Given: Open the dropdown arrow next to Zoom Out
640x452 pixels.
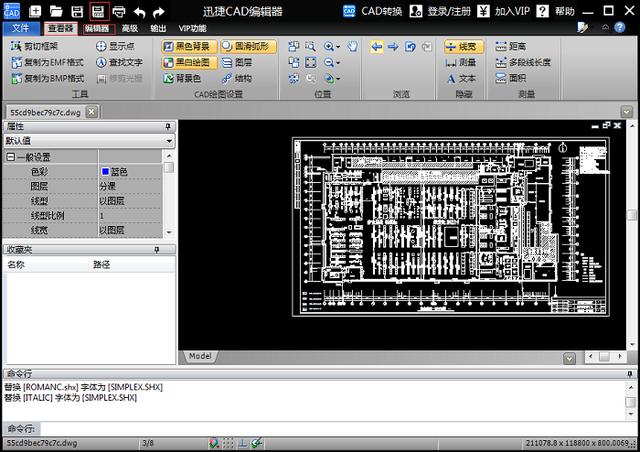Looking at the screenshot, I should [338, 63].
